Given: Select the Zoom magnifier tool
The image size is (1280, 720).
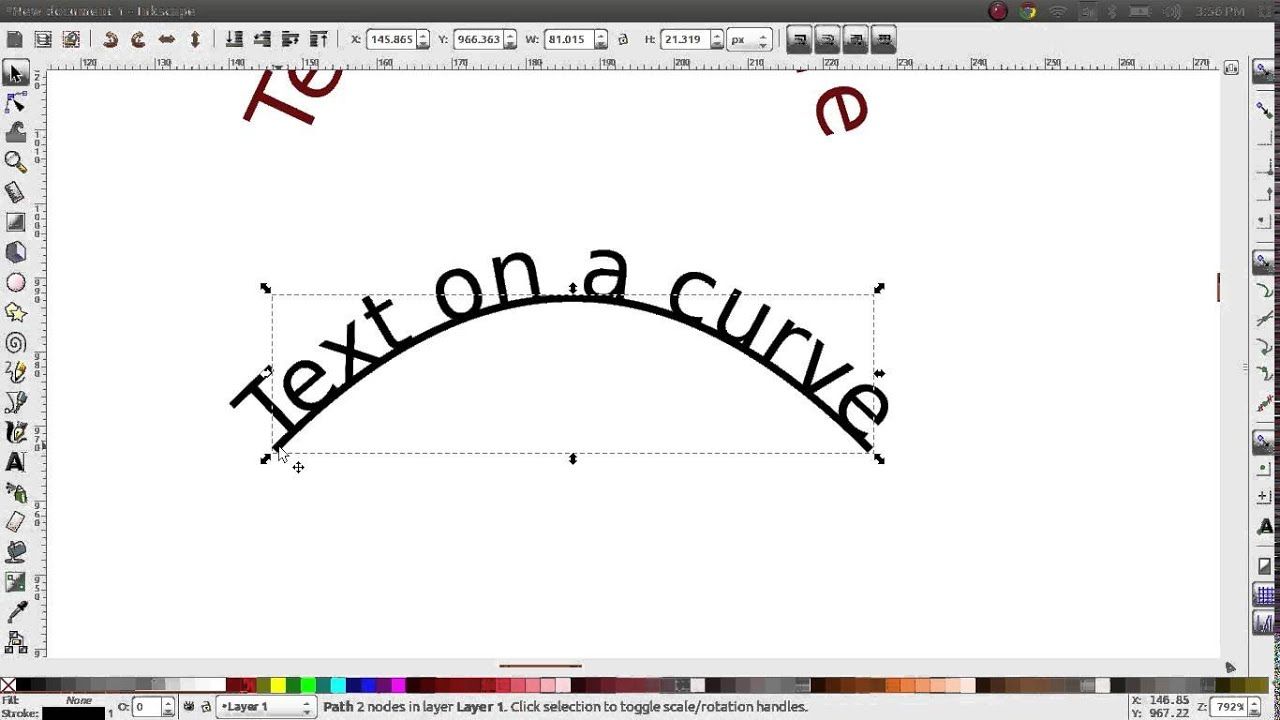Looking at the screenshot, I should 15,161.
